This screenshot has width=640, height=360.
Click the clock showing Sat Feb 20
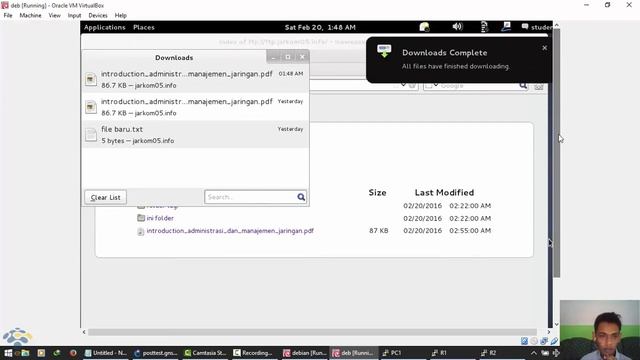tap(320, 27)
